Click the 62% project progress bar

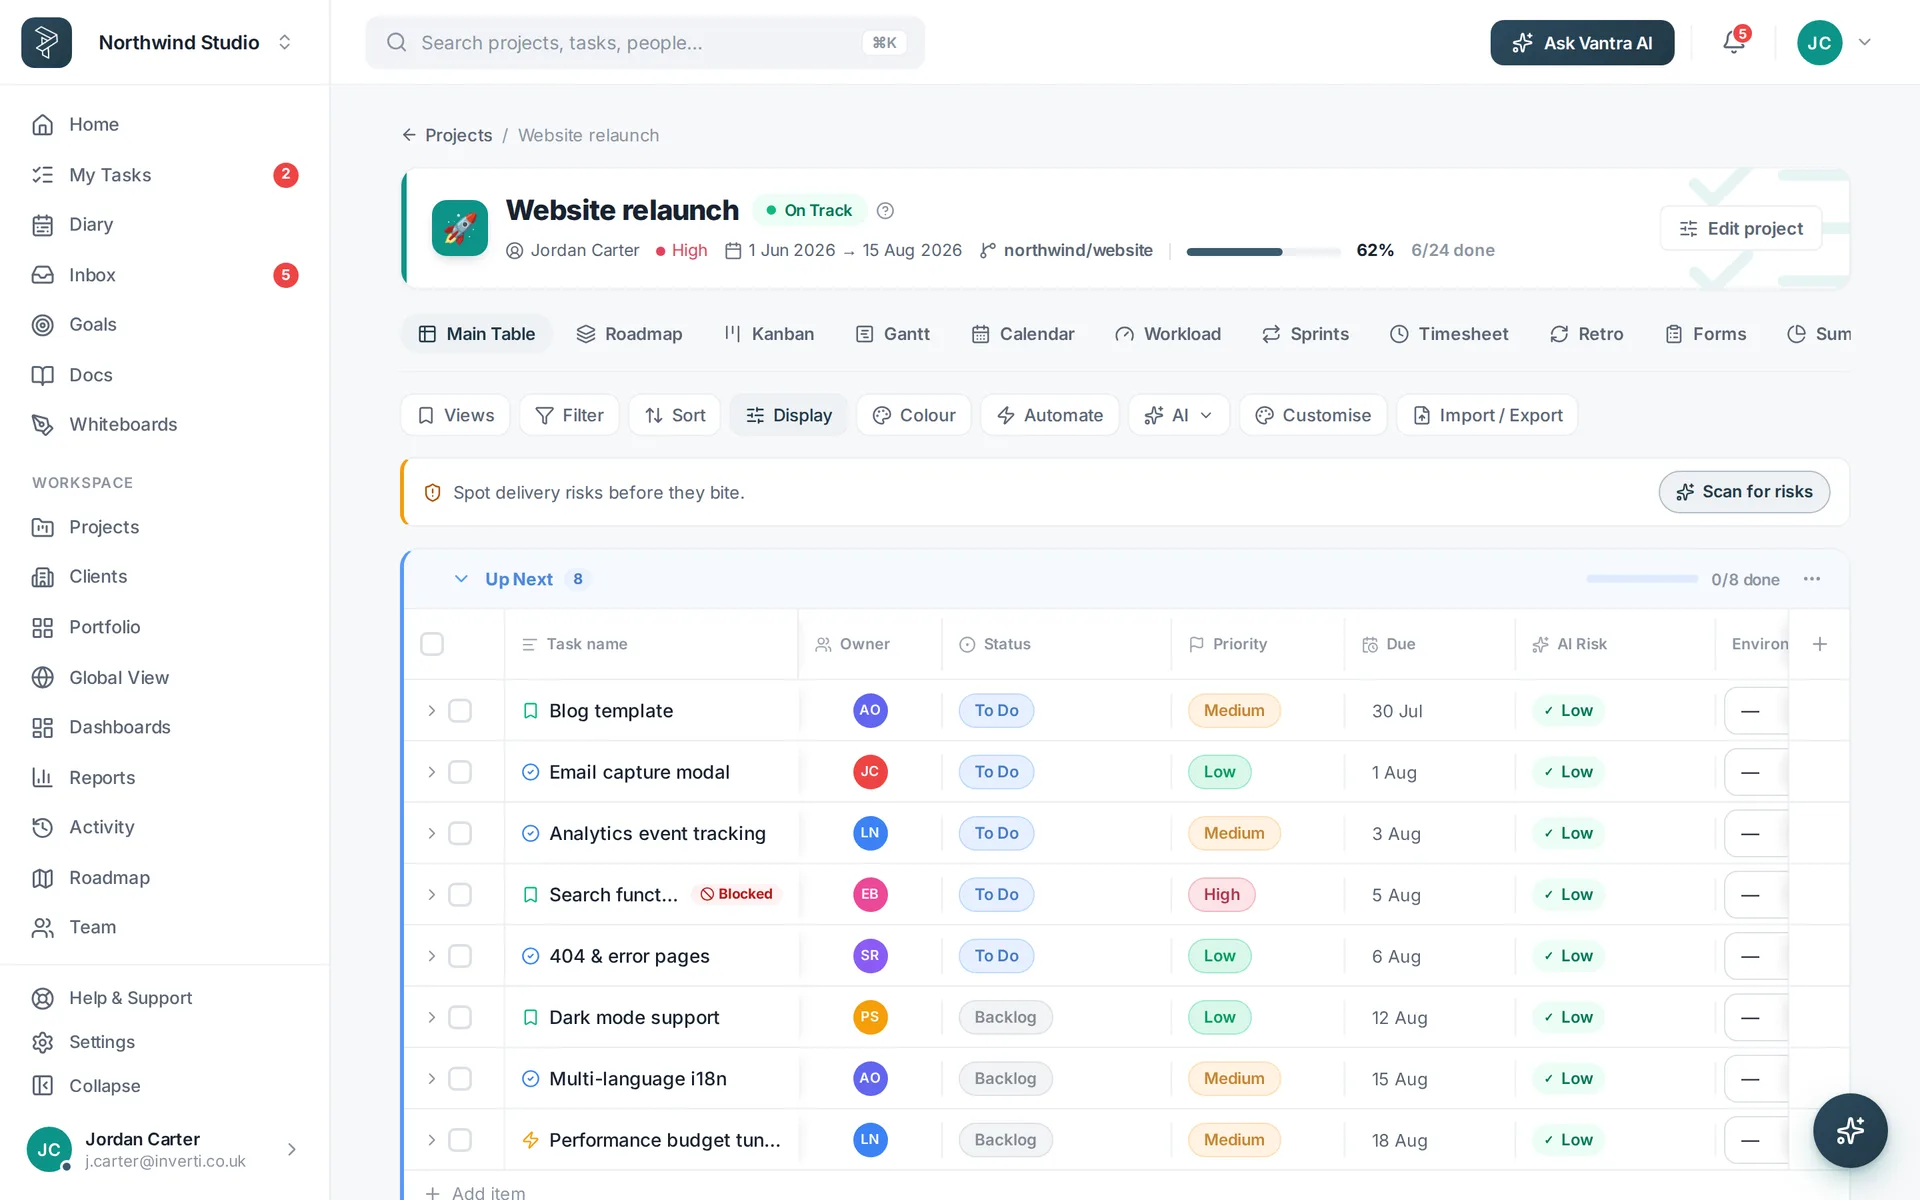(1263, 251)
